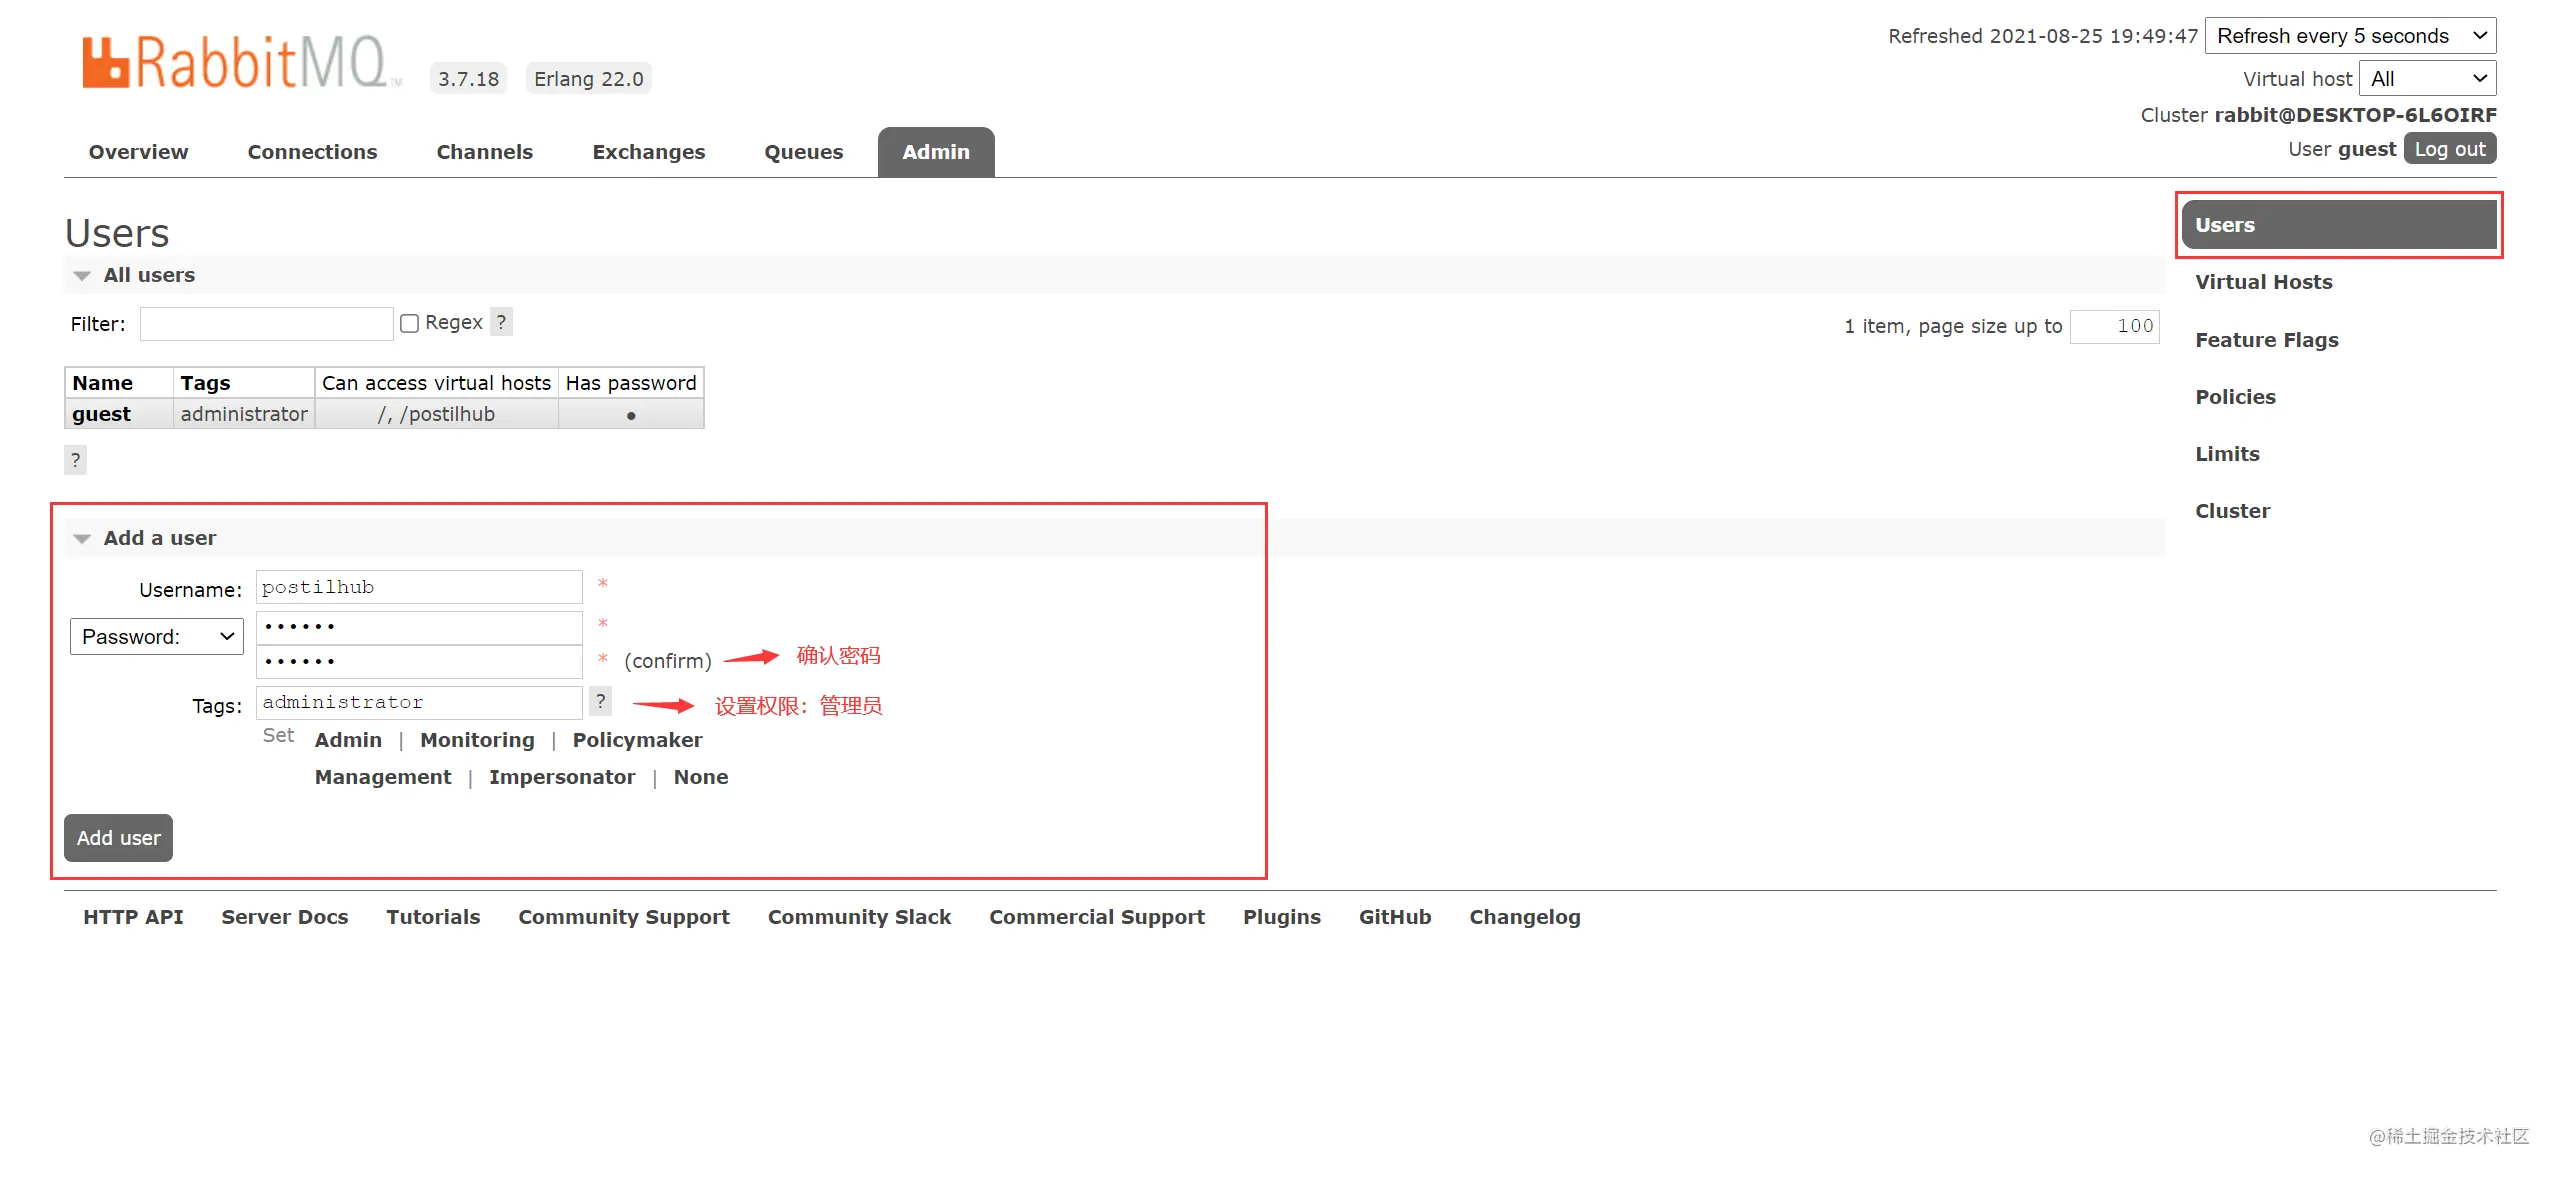Go to the Exchanges tab
The height and width of the screenshot is (1177, 2560).
click(x=648, y=152)
